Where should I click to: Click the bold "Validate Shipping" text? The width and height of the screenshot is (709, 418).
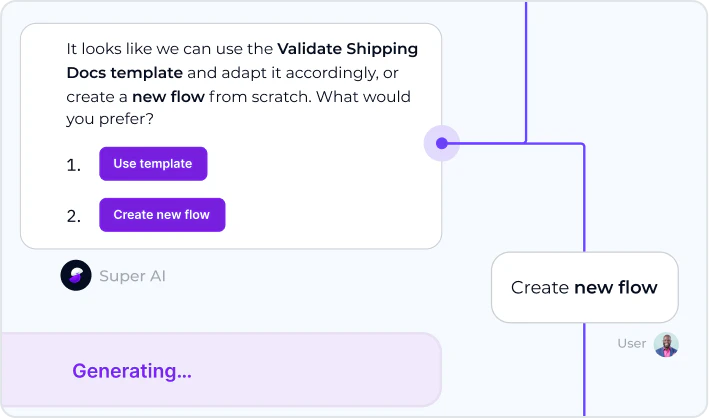[347, 48]
